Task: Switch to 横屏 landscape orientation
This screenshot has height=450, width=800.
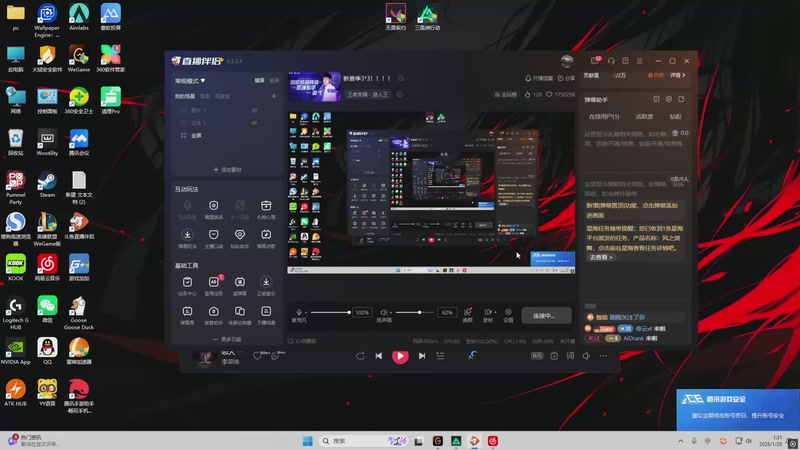Action: pyautogui.click(x=260, y=81)
